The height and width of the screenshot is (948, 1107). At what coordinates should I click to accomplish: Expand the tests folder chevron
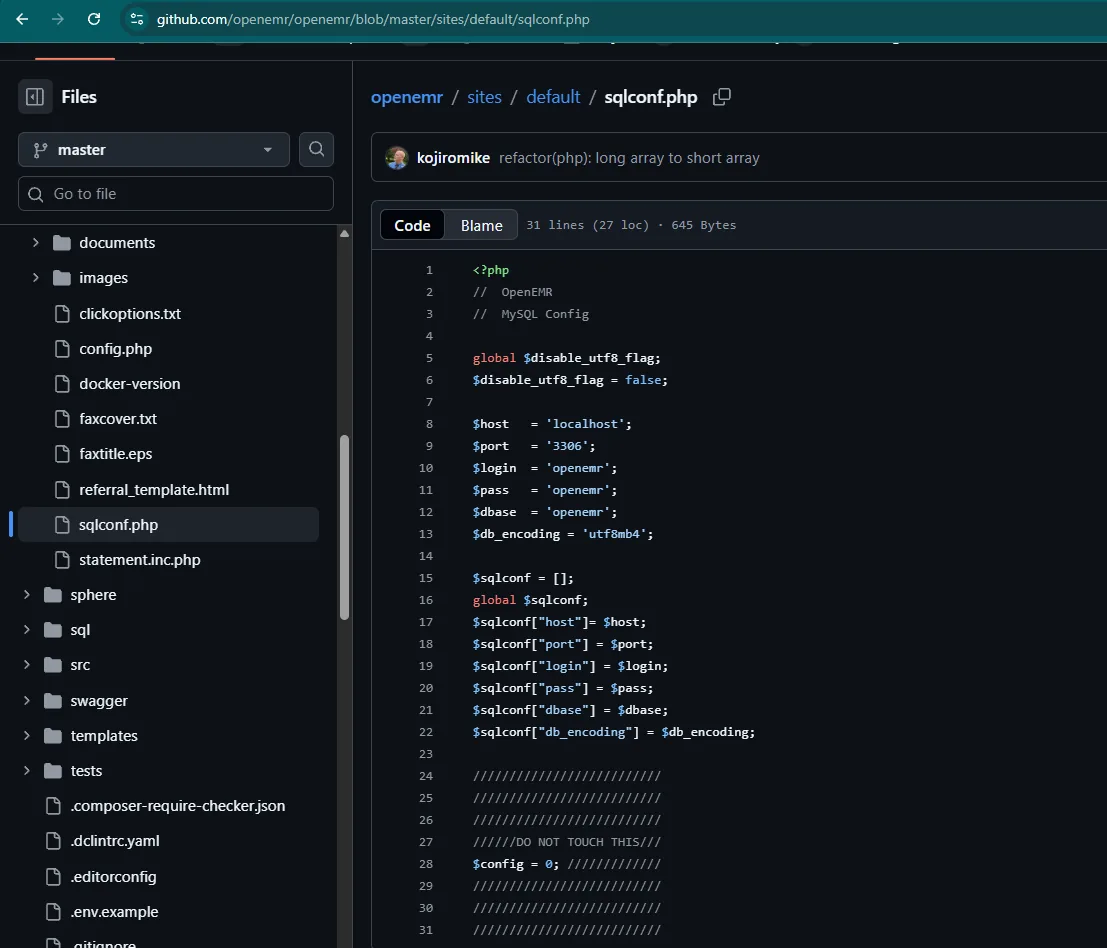click(27, 770)
